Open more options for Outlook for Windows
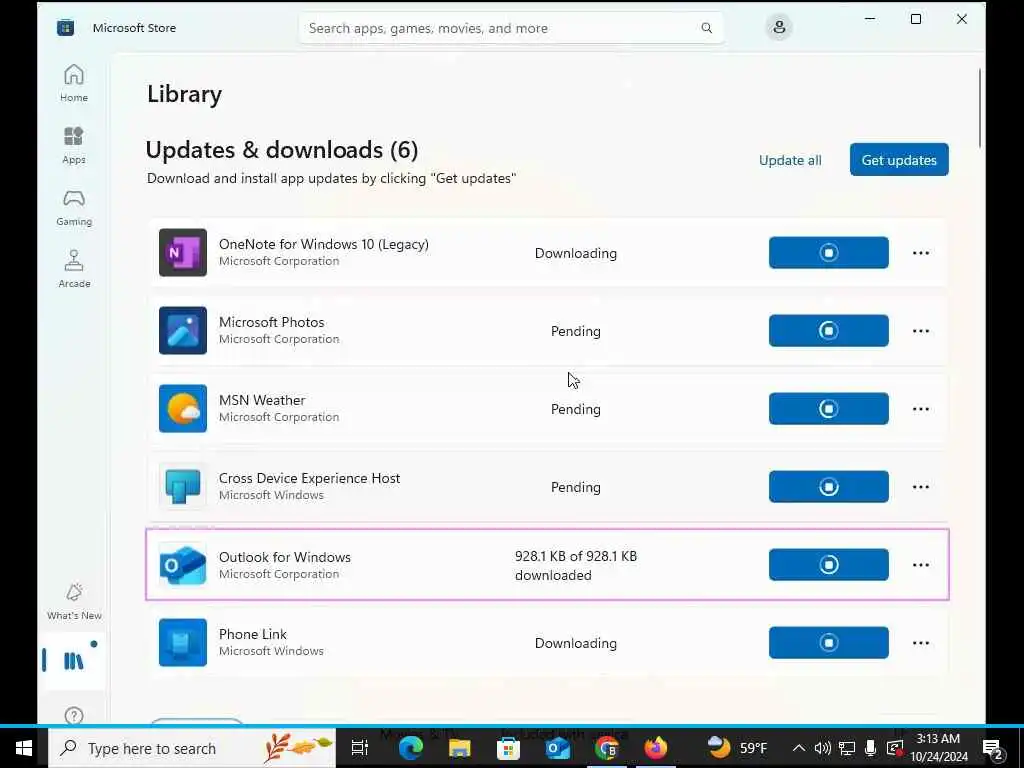The width and height of the screenshot is (1024, 768). click(x=921, y=565)
